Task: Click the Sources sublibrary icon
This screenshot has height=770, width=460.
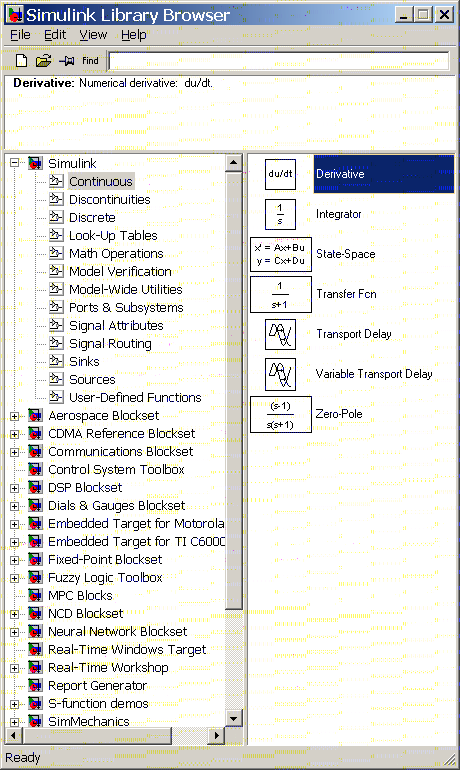Action: pos(56,379)
